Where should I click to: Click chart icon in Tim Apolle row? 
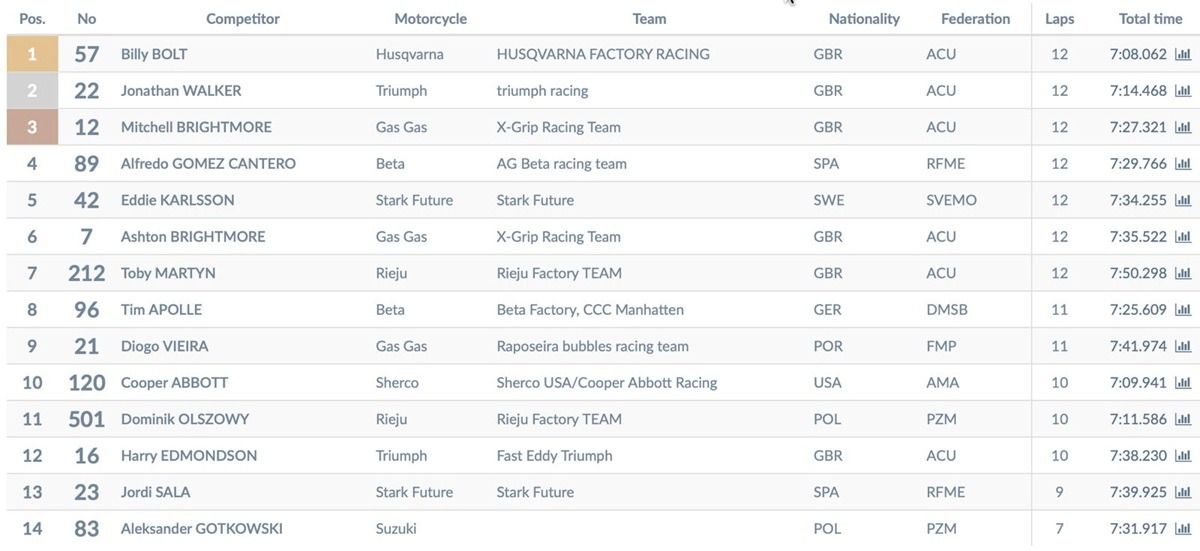point(1183,310)
